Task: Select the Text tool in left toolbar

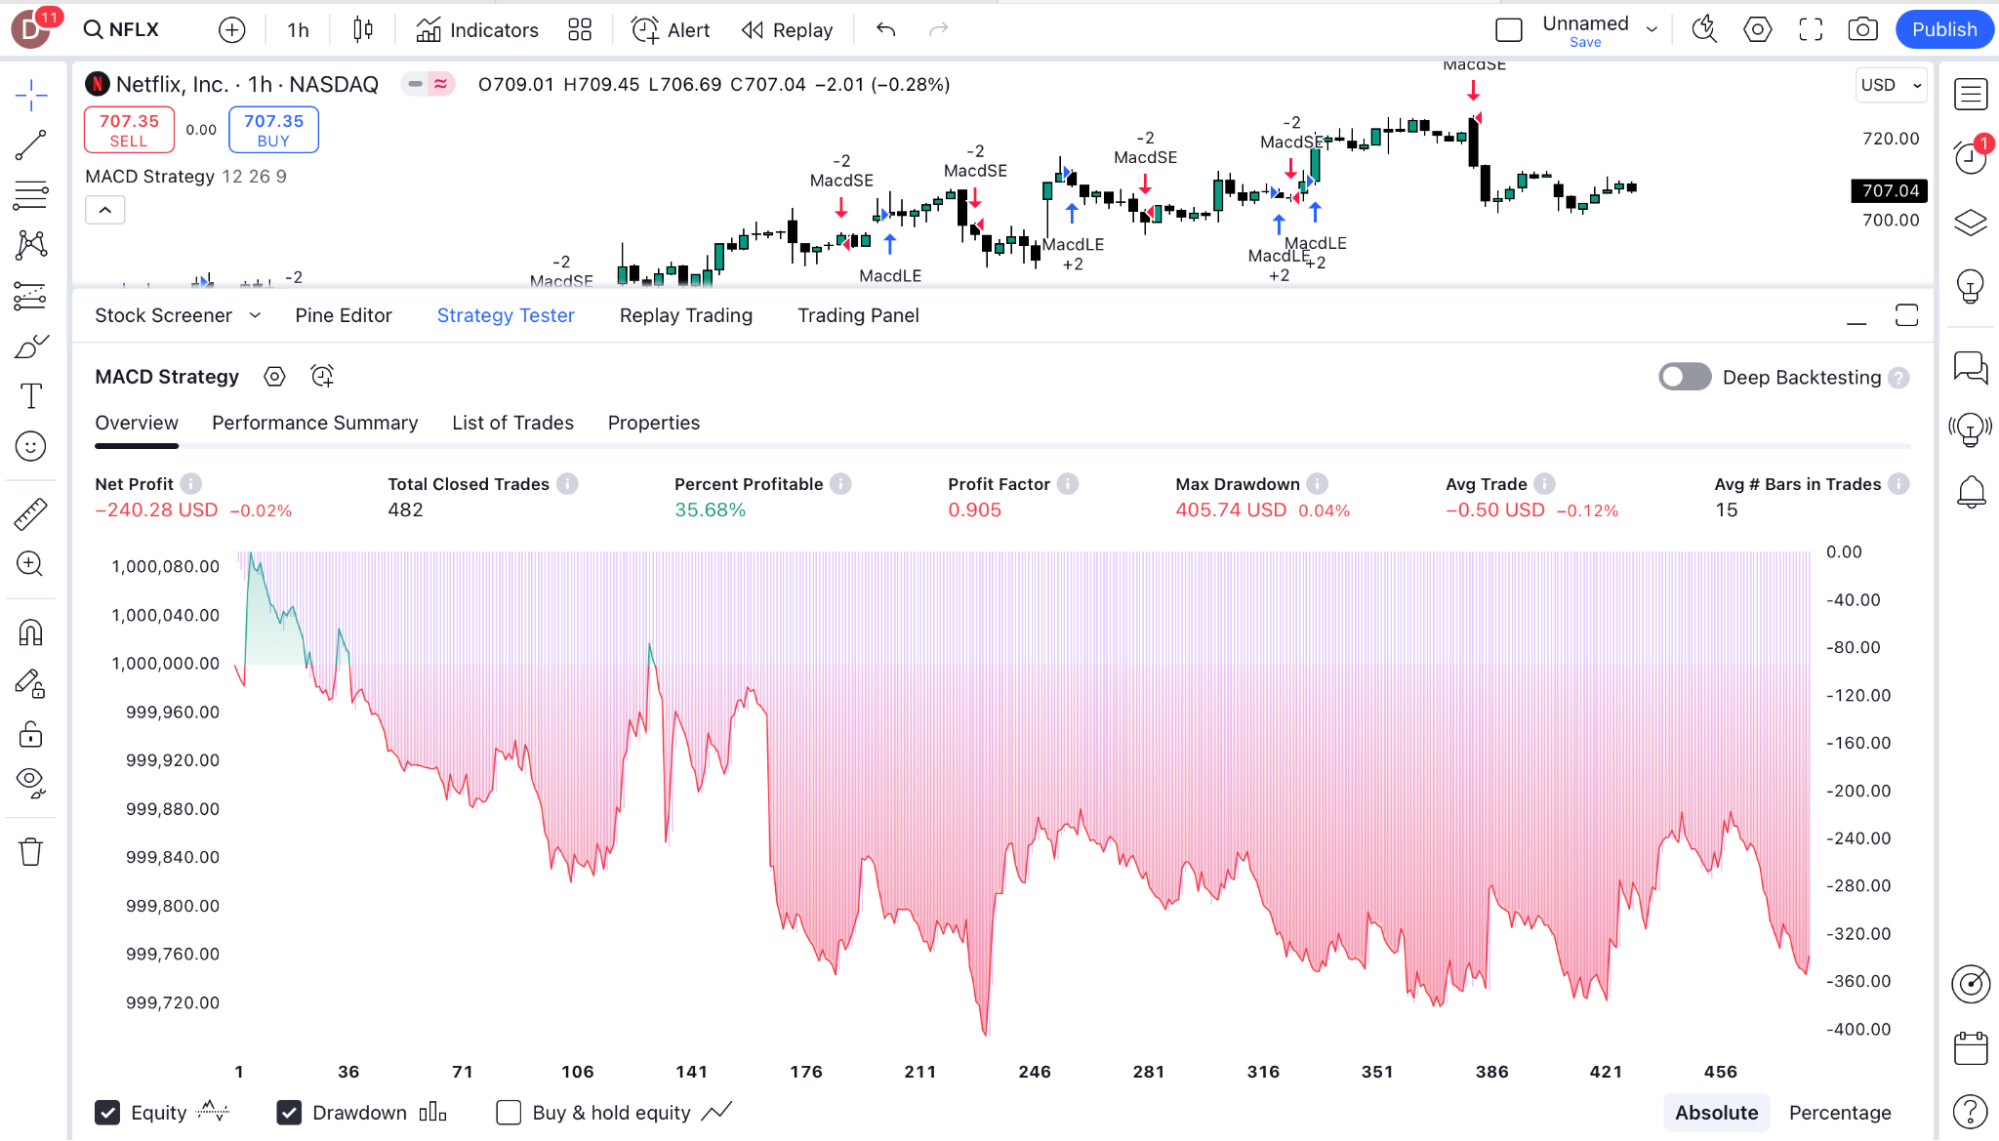Action: tap(31, 397)
